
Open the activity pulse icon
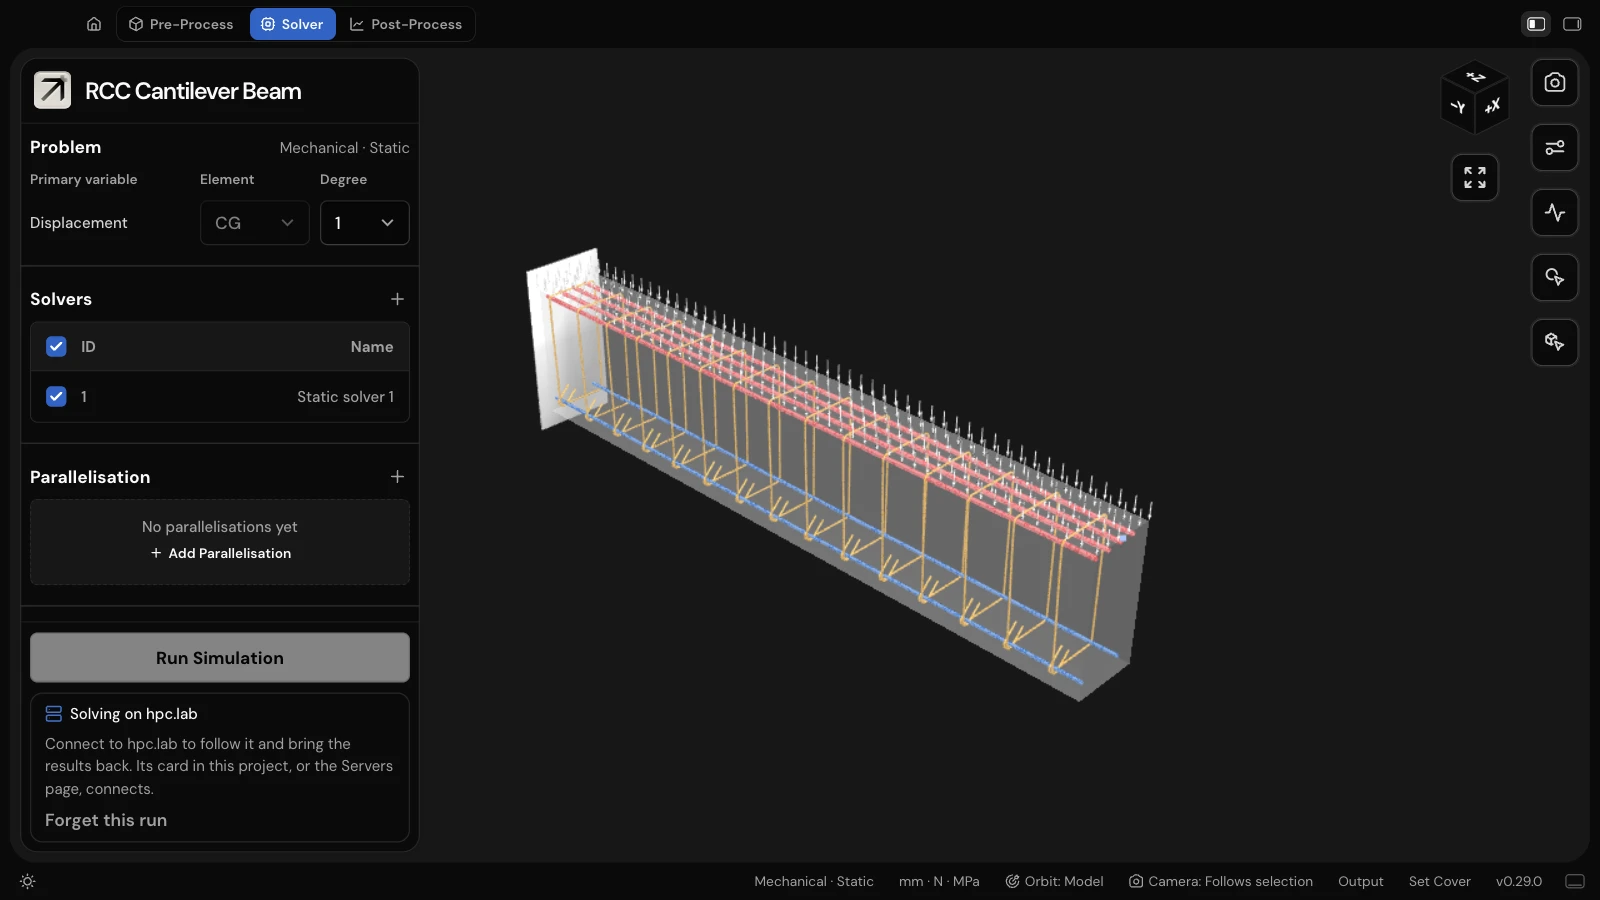[1555, 212]
